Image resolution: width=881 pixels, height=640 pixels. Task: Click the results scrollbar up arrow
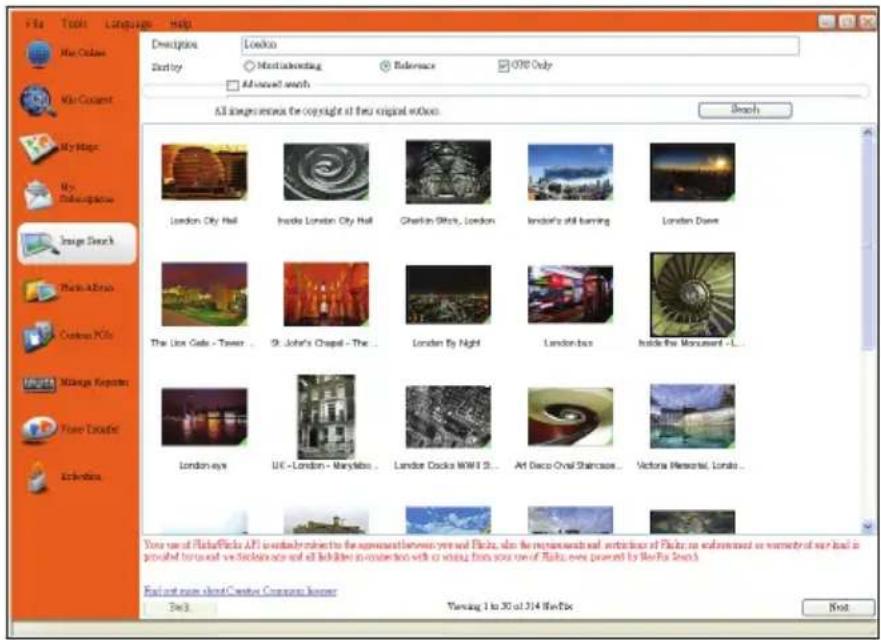click(868, 133)
